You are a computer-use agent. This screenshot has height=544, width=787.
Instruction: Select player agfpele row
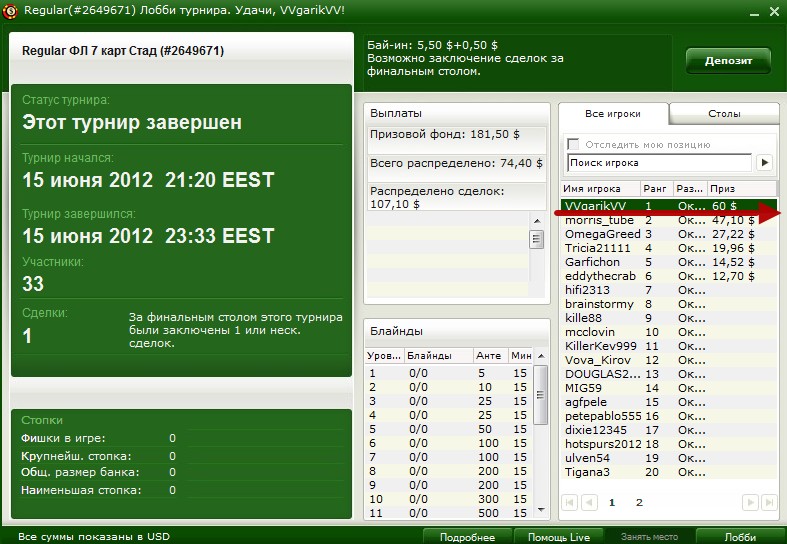click(669, 402)
